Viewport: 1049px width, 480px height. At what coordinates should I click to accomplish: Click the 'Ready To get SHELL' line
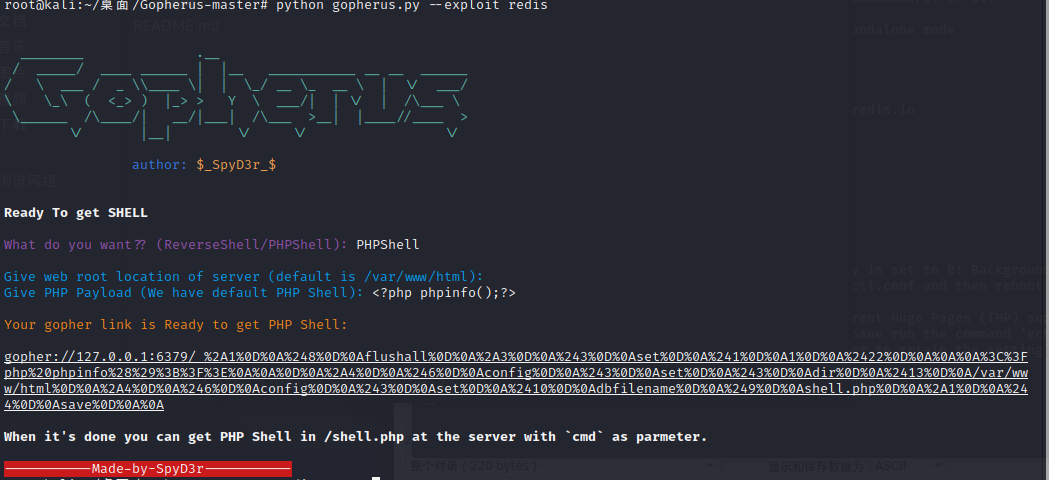(x=76, y=213)
